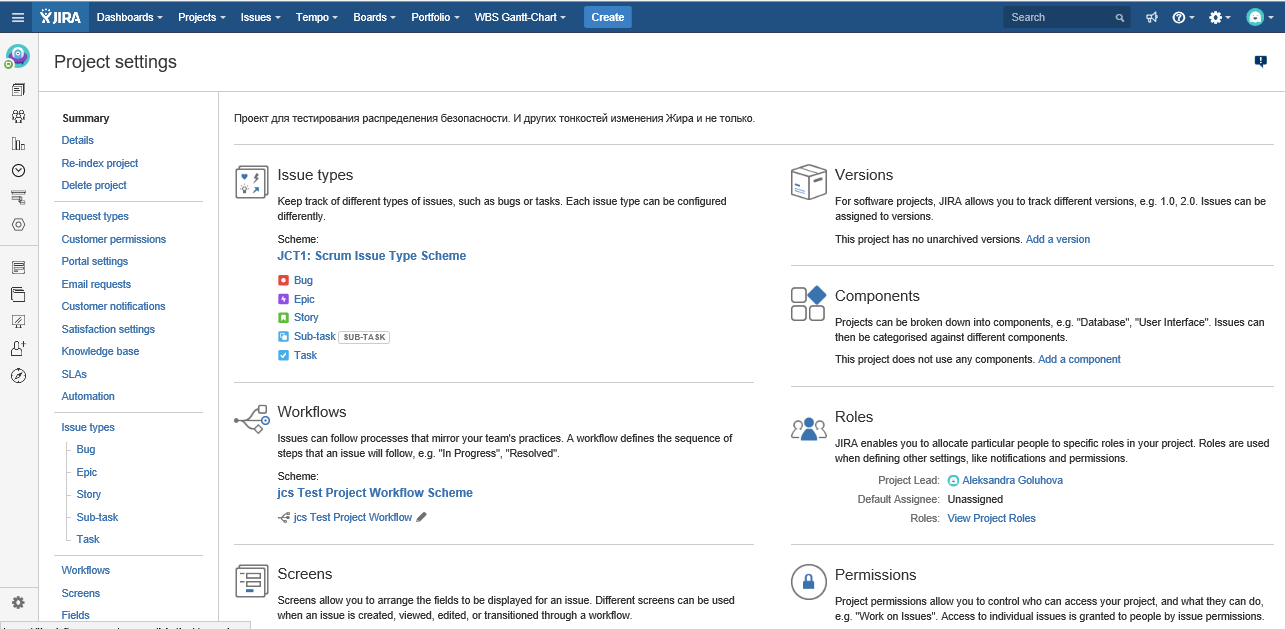Click the feedback icon beside Project settings

tap(1261, 62)
